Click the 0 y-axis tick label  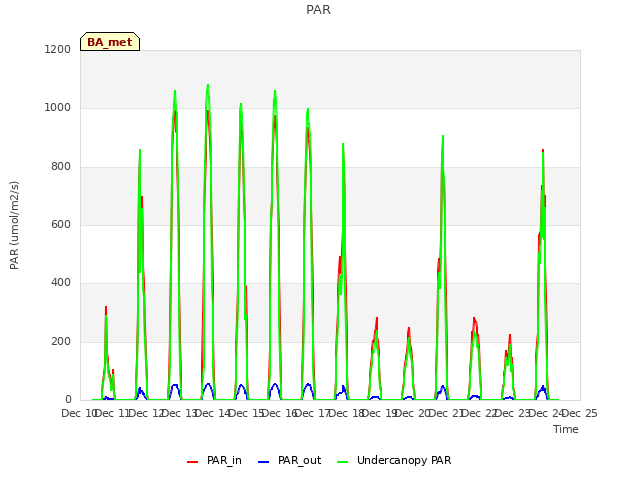(x=68, y=400)
